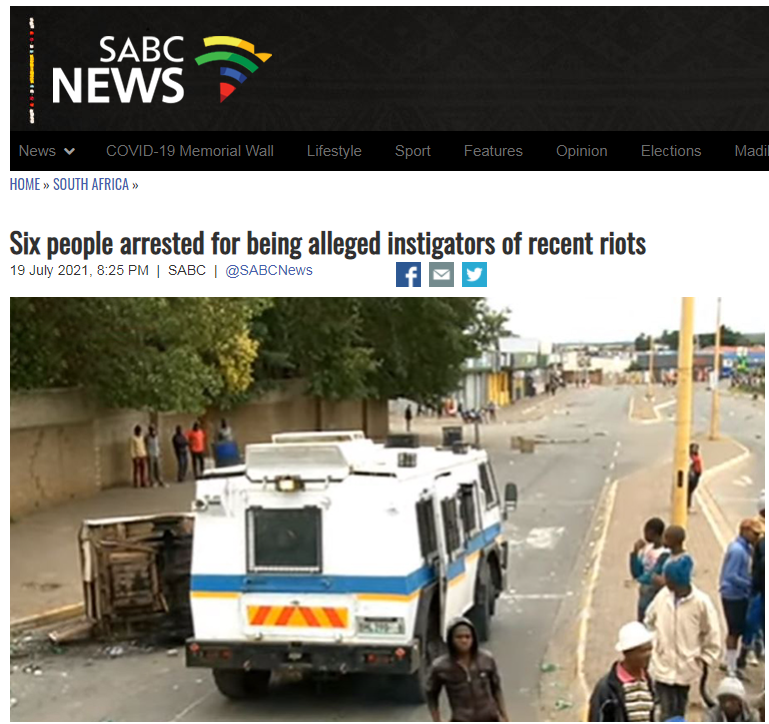
Task: Navigate to Elections section
Action: (x=671, y=151)
